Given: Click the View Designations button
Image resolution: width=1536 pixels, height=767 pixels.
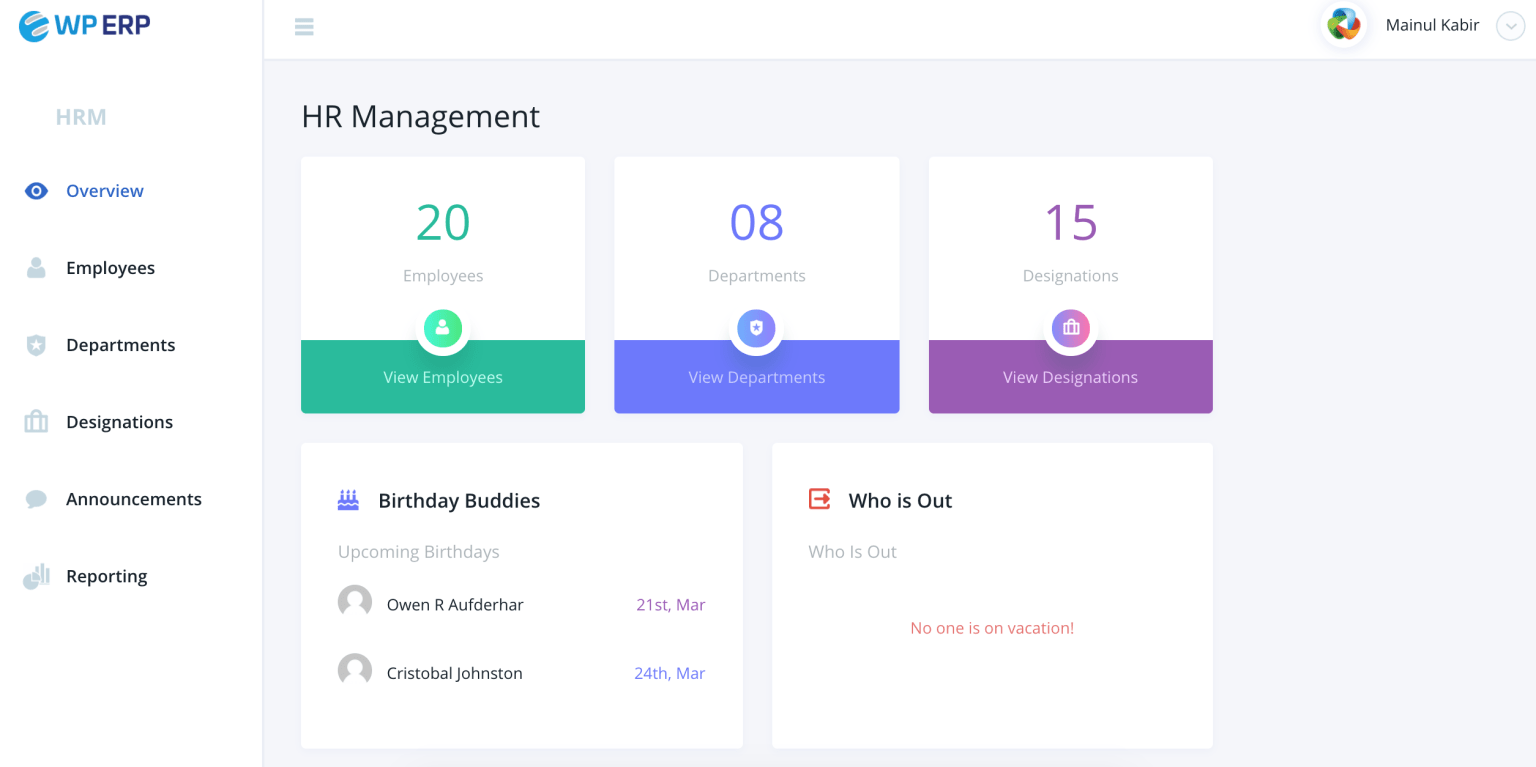Looking at the screenshot, I should click(1070, 377).
